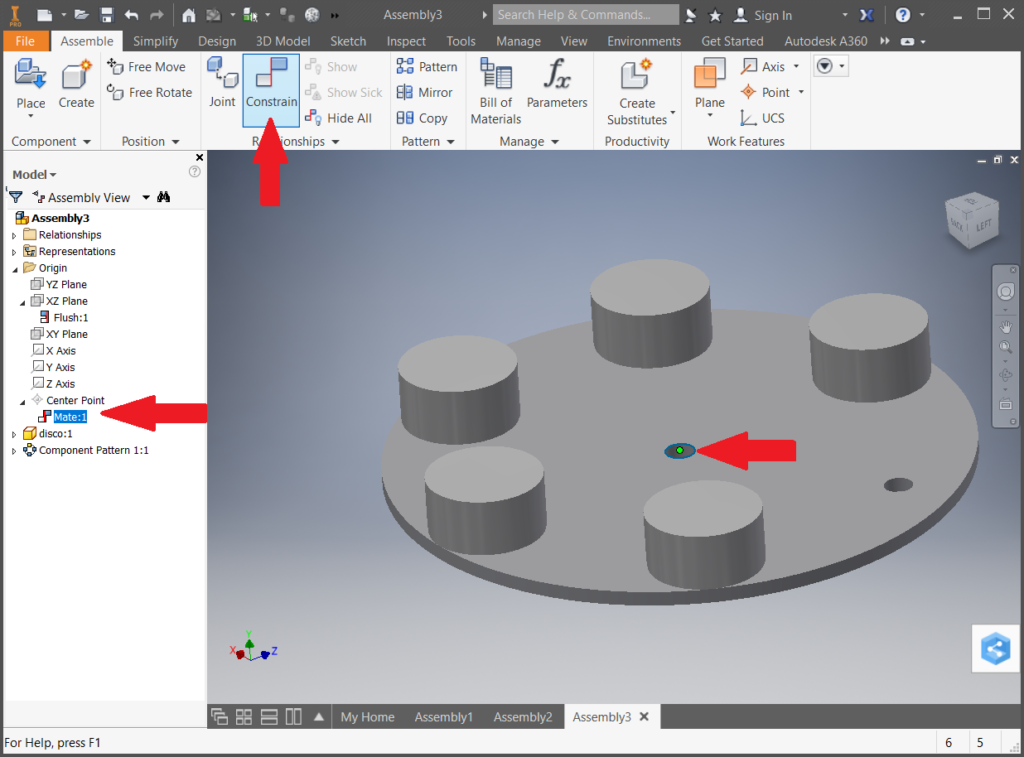Screen dimensions: 1024x757
Task: Click the Place component icon
Action: point(30,83)
